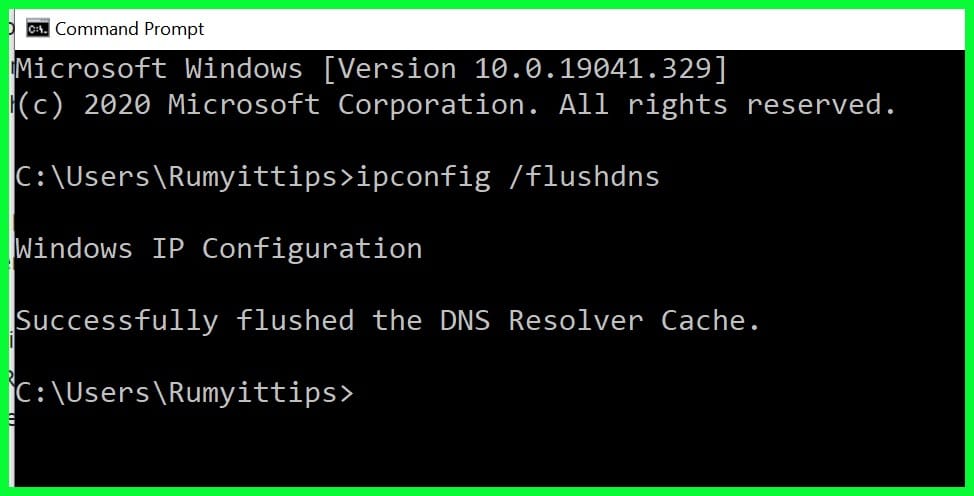Screen dimensions: 974x496
Task: Click the word 'Cache.' in the output
Action: point(710,321)
